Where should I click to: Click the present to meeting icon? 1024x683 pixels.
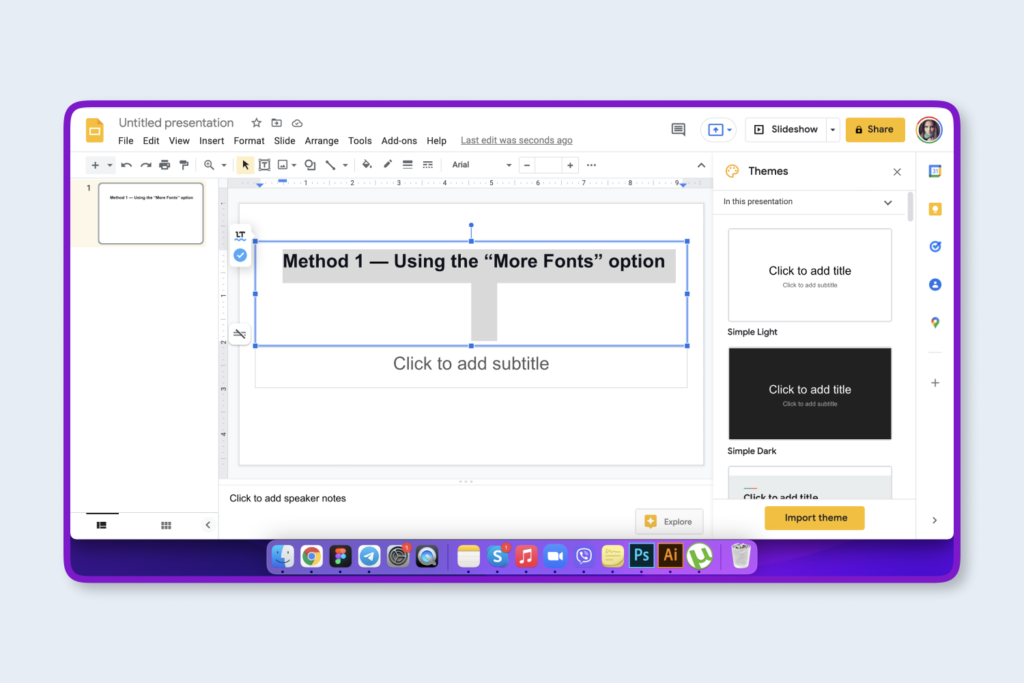point(716,130)
